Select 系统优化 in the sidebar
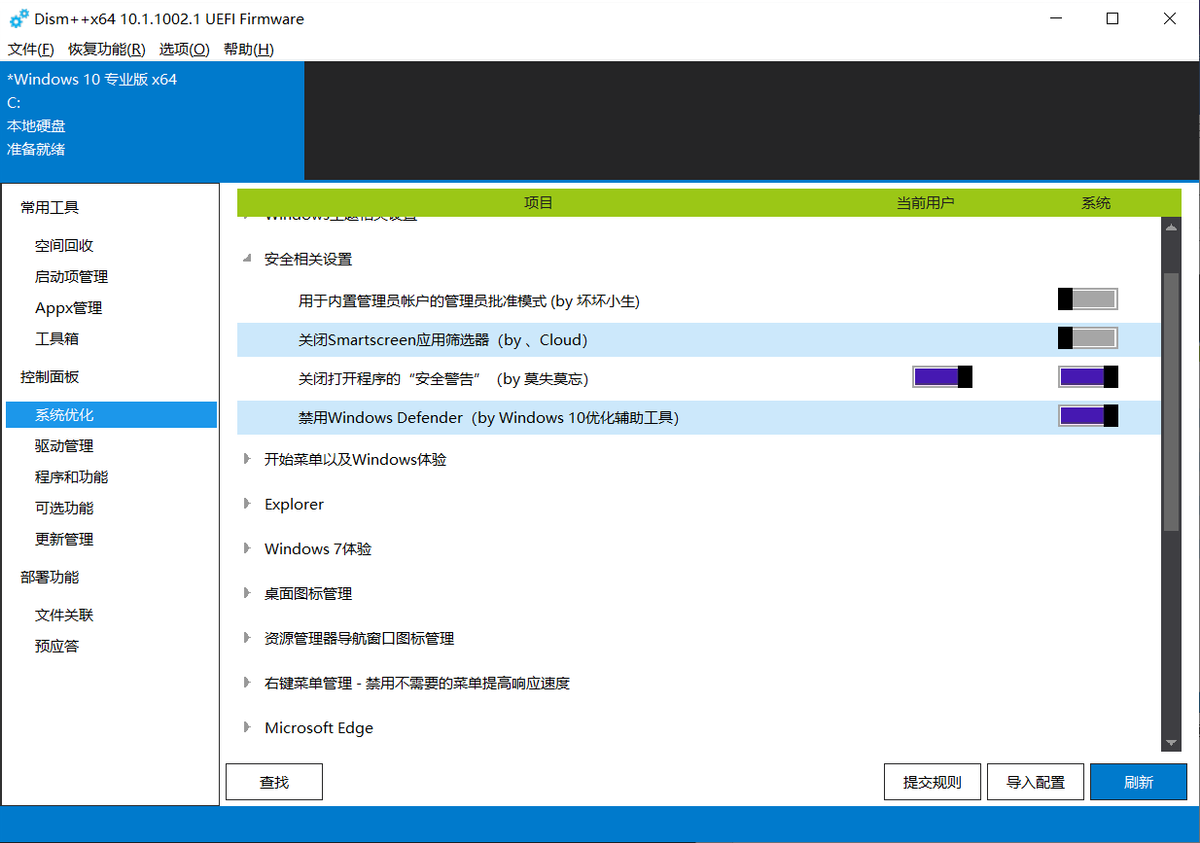This screenshot has height=843, width=1200. [x=111, y=415]
